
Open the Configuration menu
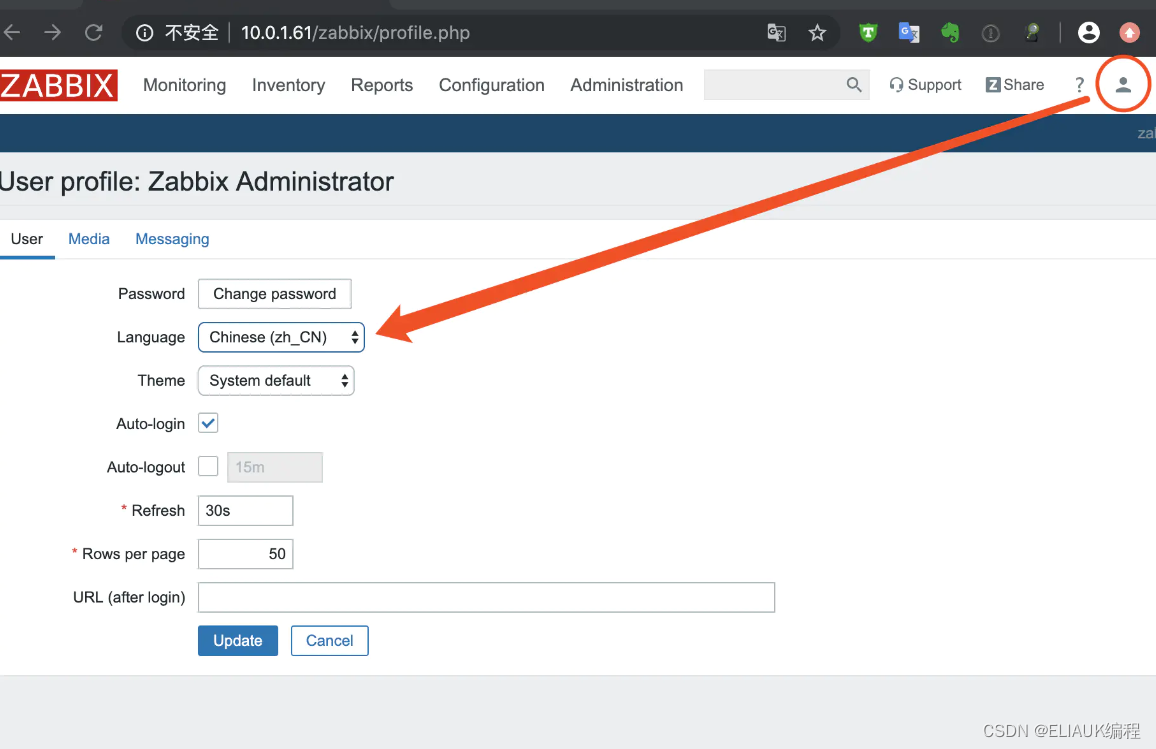492,85
